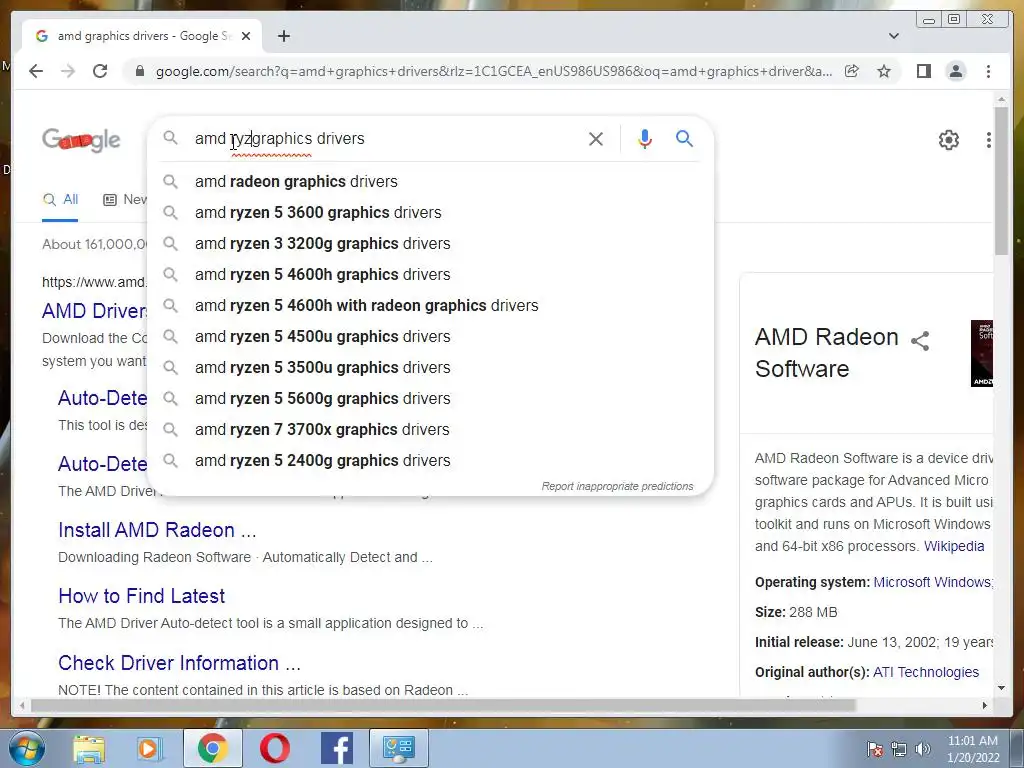Click the Microsoft Windows operating system link
Image resolution: width=1024 pixels, height=768 pixels.
click(x=933, y=582)
